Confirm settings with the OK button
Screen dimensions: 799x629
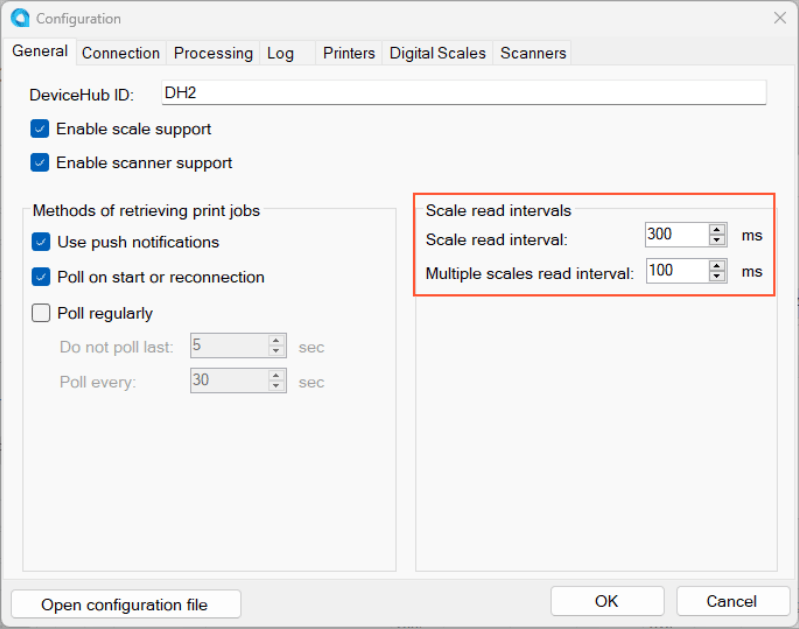[x=606, y=601]
